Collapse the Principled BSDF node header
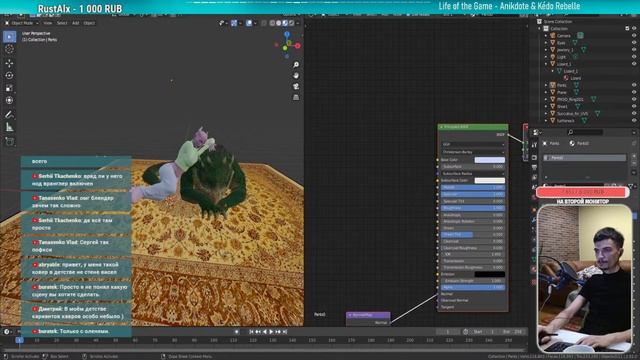The height and width of the screenshot is (360, 640). tap(441, 127)
